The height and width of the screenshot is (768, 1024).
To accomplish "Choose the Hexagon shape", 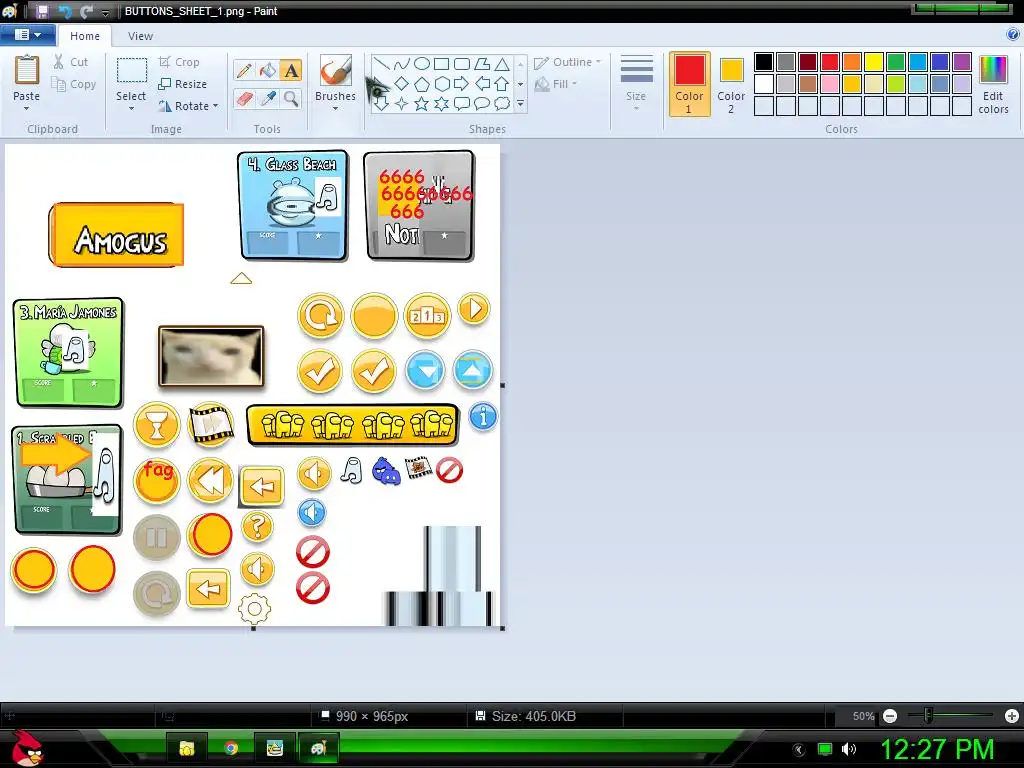I will click(442, 84).
